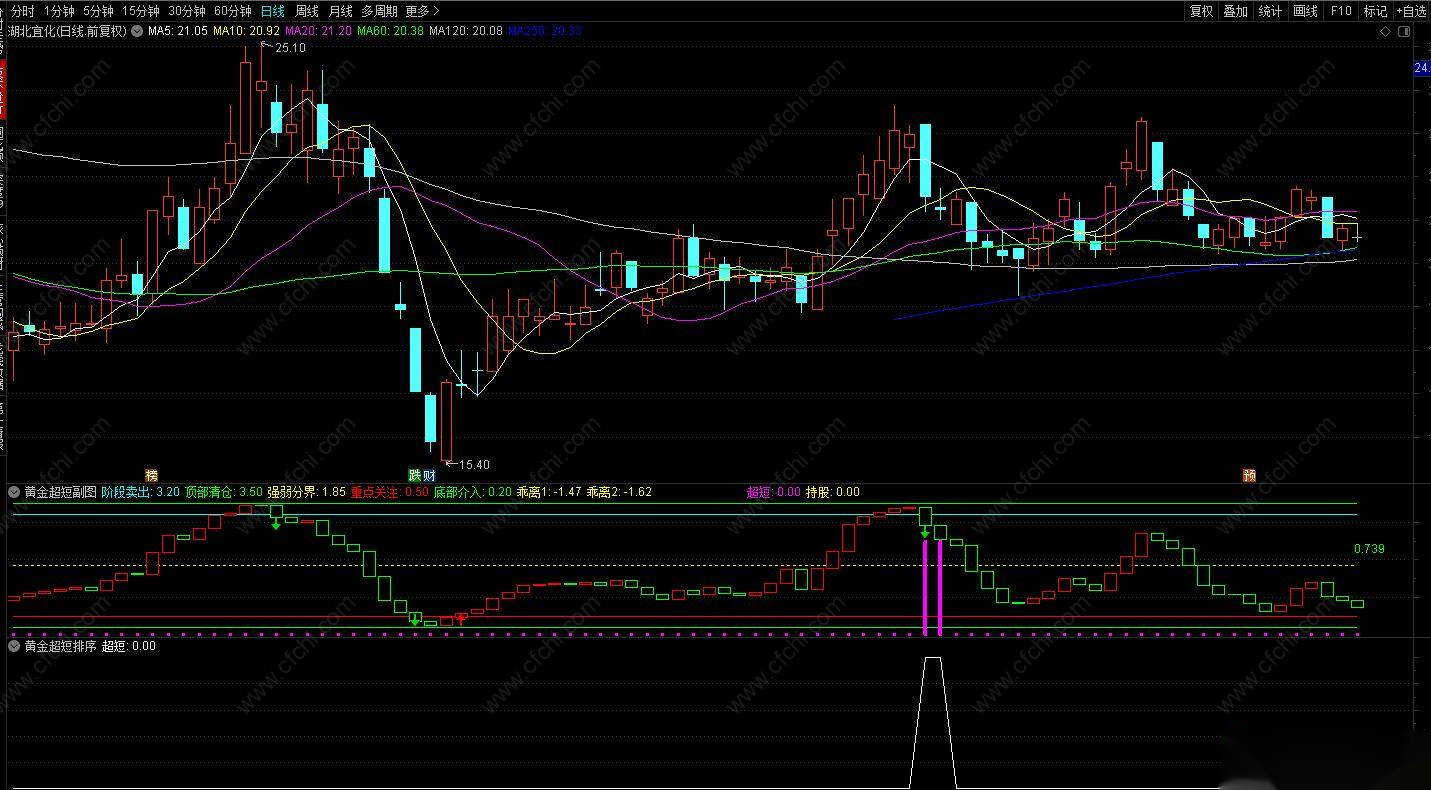Expand the 更多 periods menu
Viewport: 1431px width, 790px height.
[422, 11]
